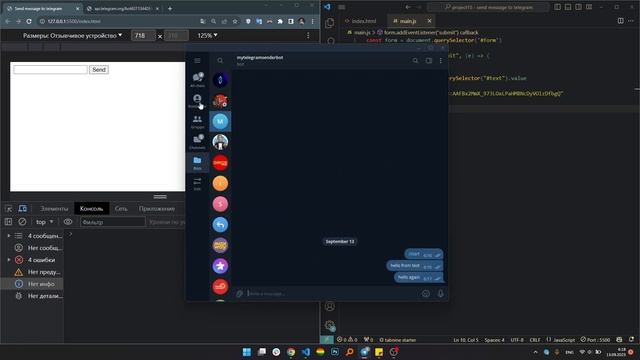640x360 pixels.
Task: Click Port : 5500 in VS Code status bar
Action: tap(596, 340)
